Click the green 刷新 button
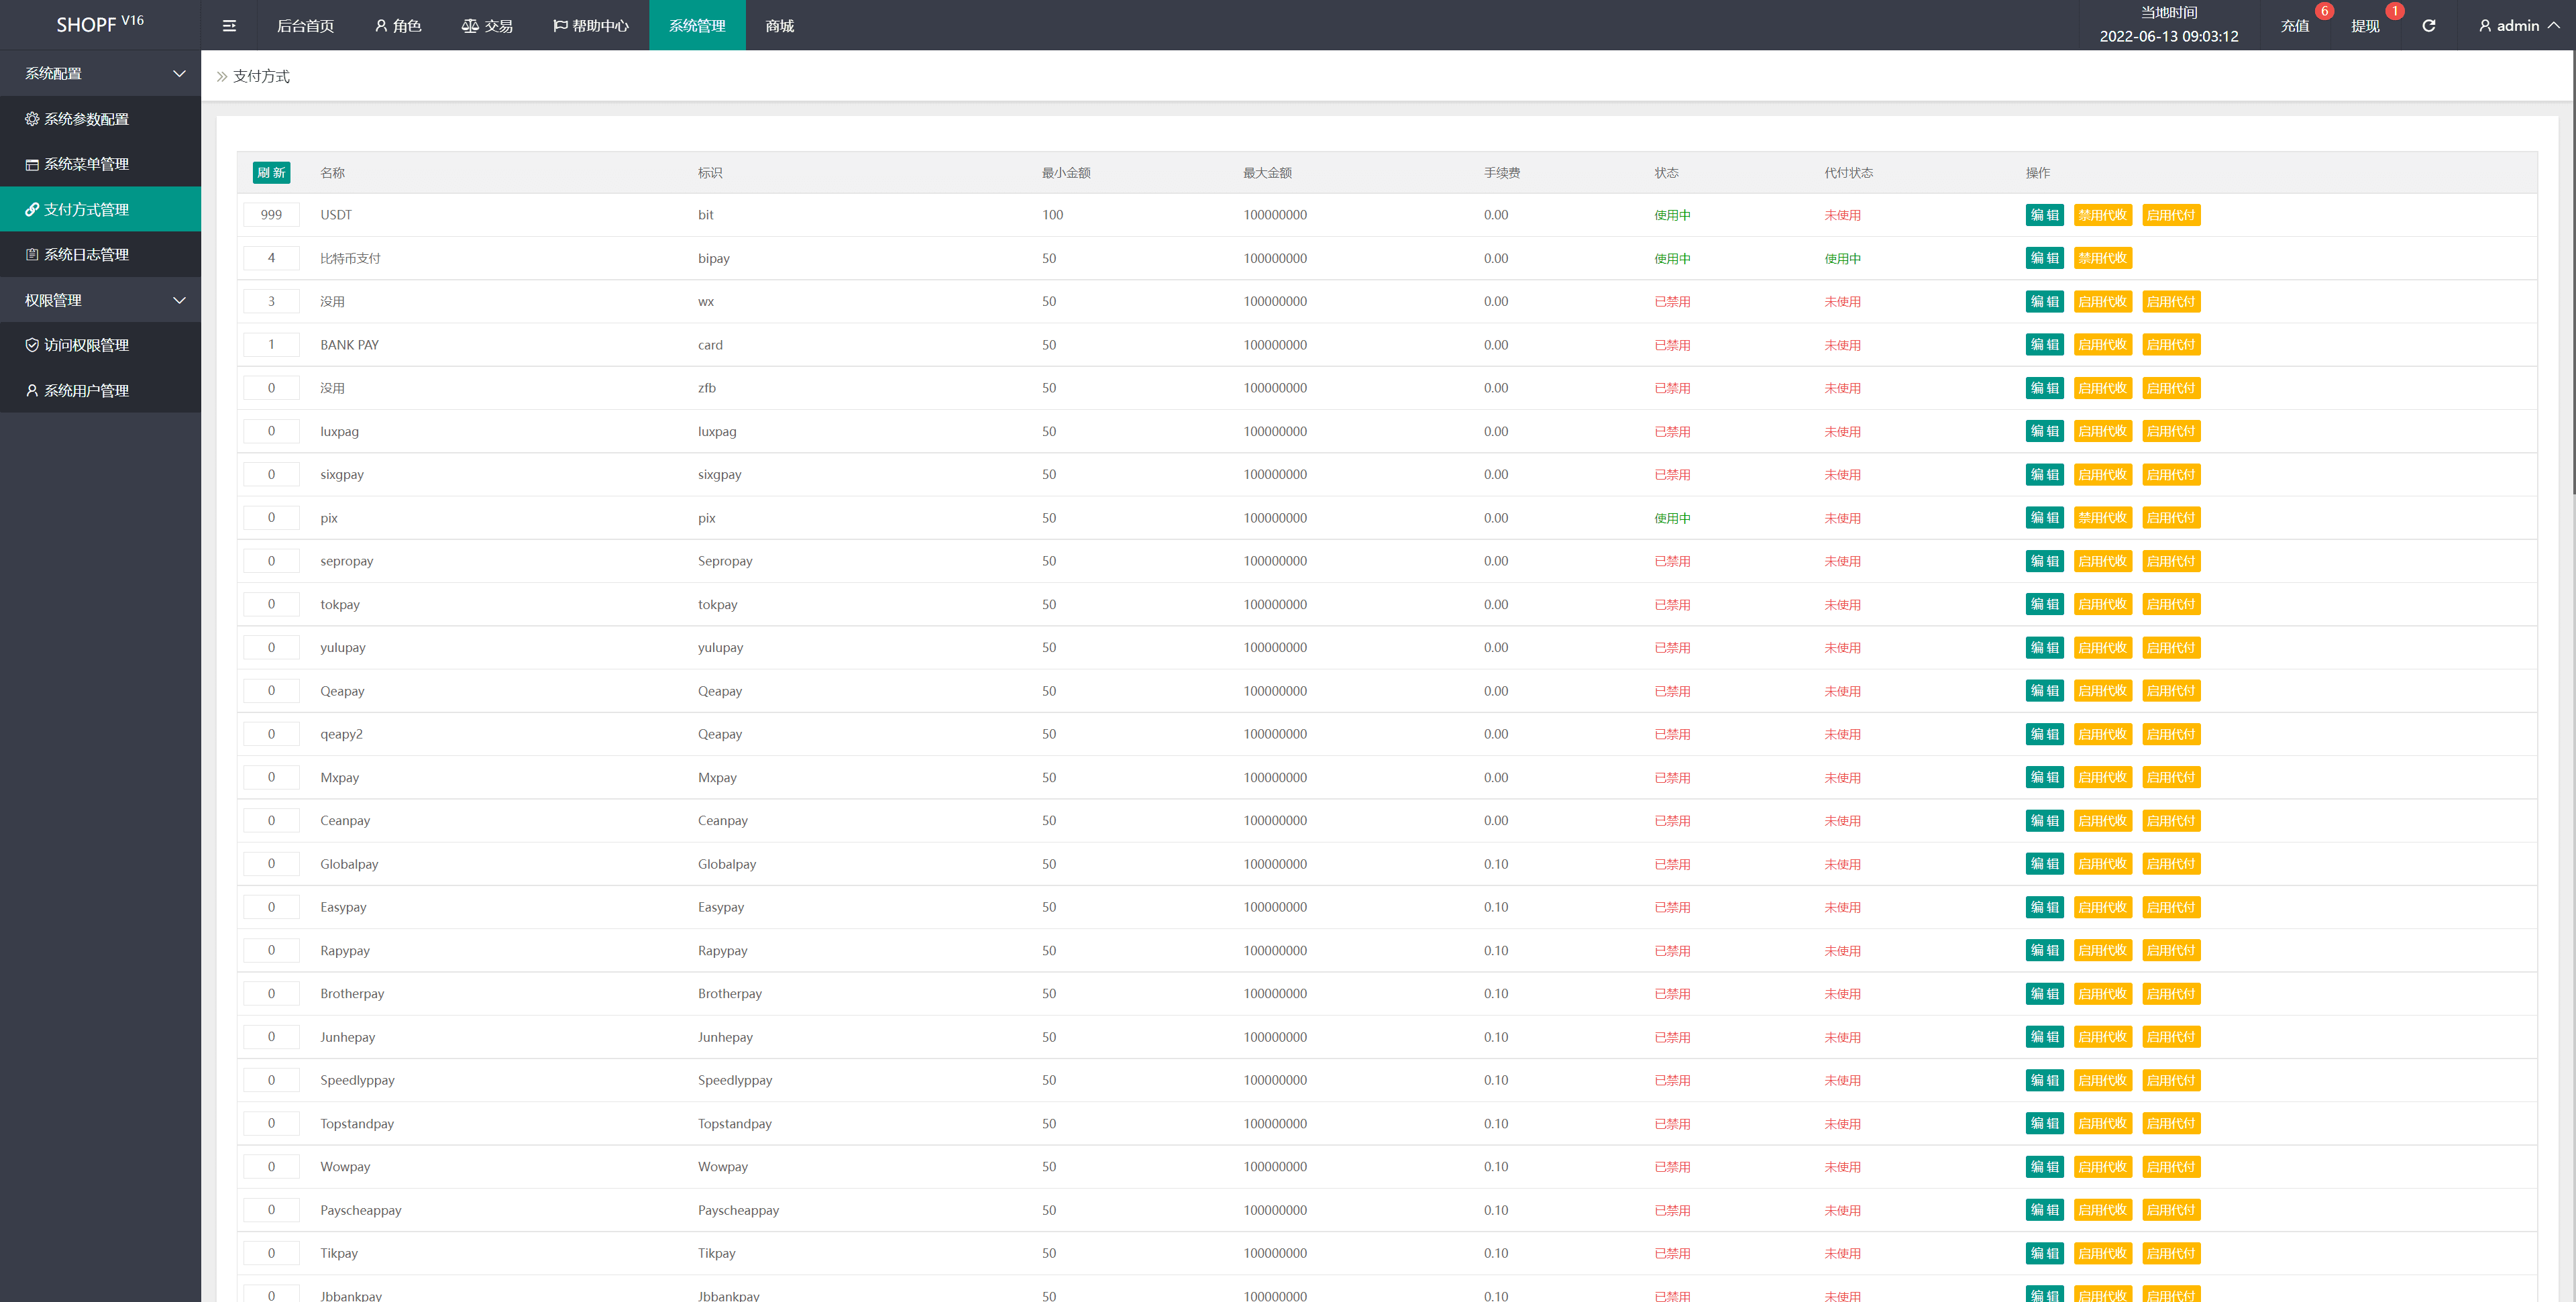Screen dimensions: 2576x1302 tap(271, 173)
